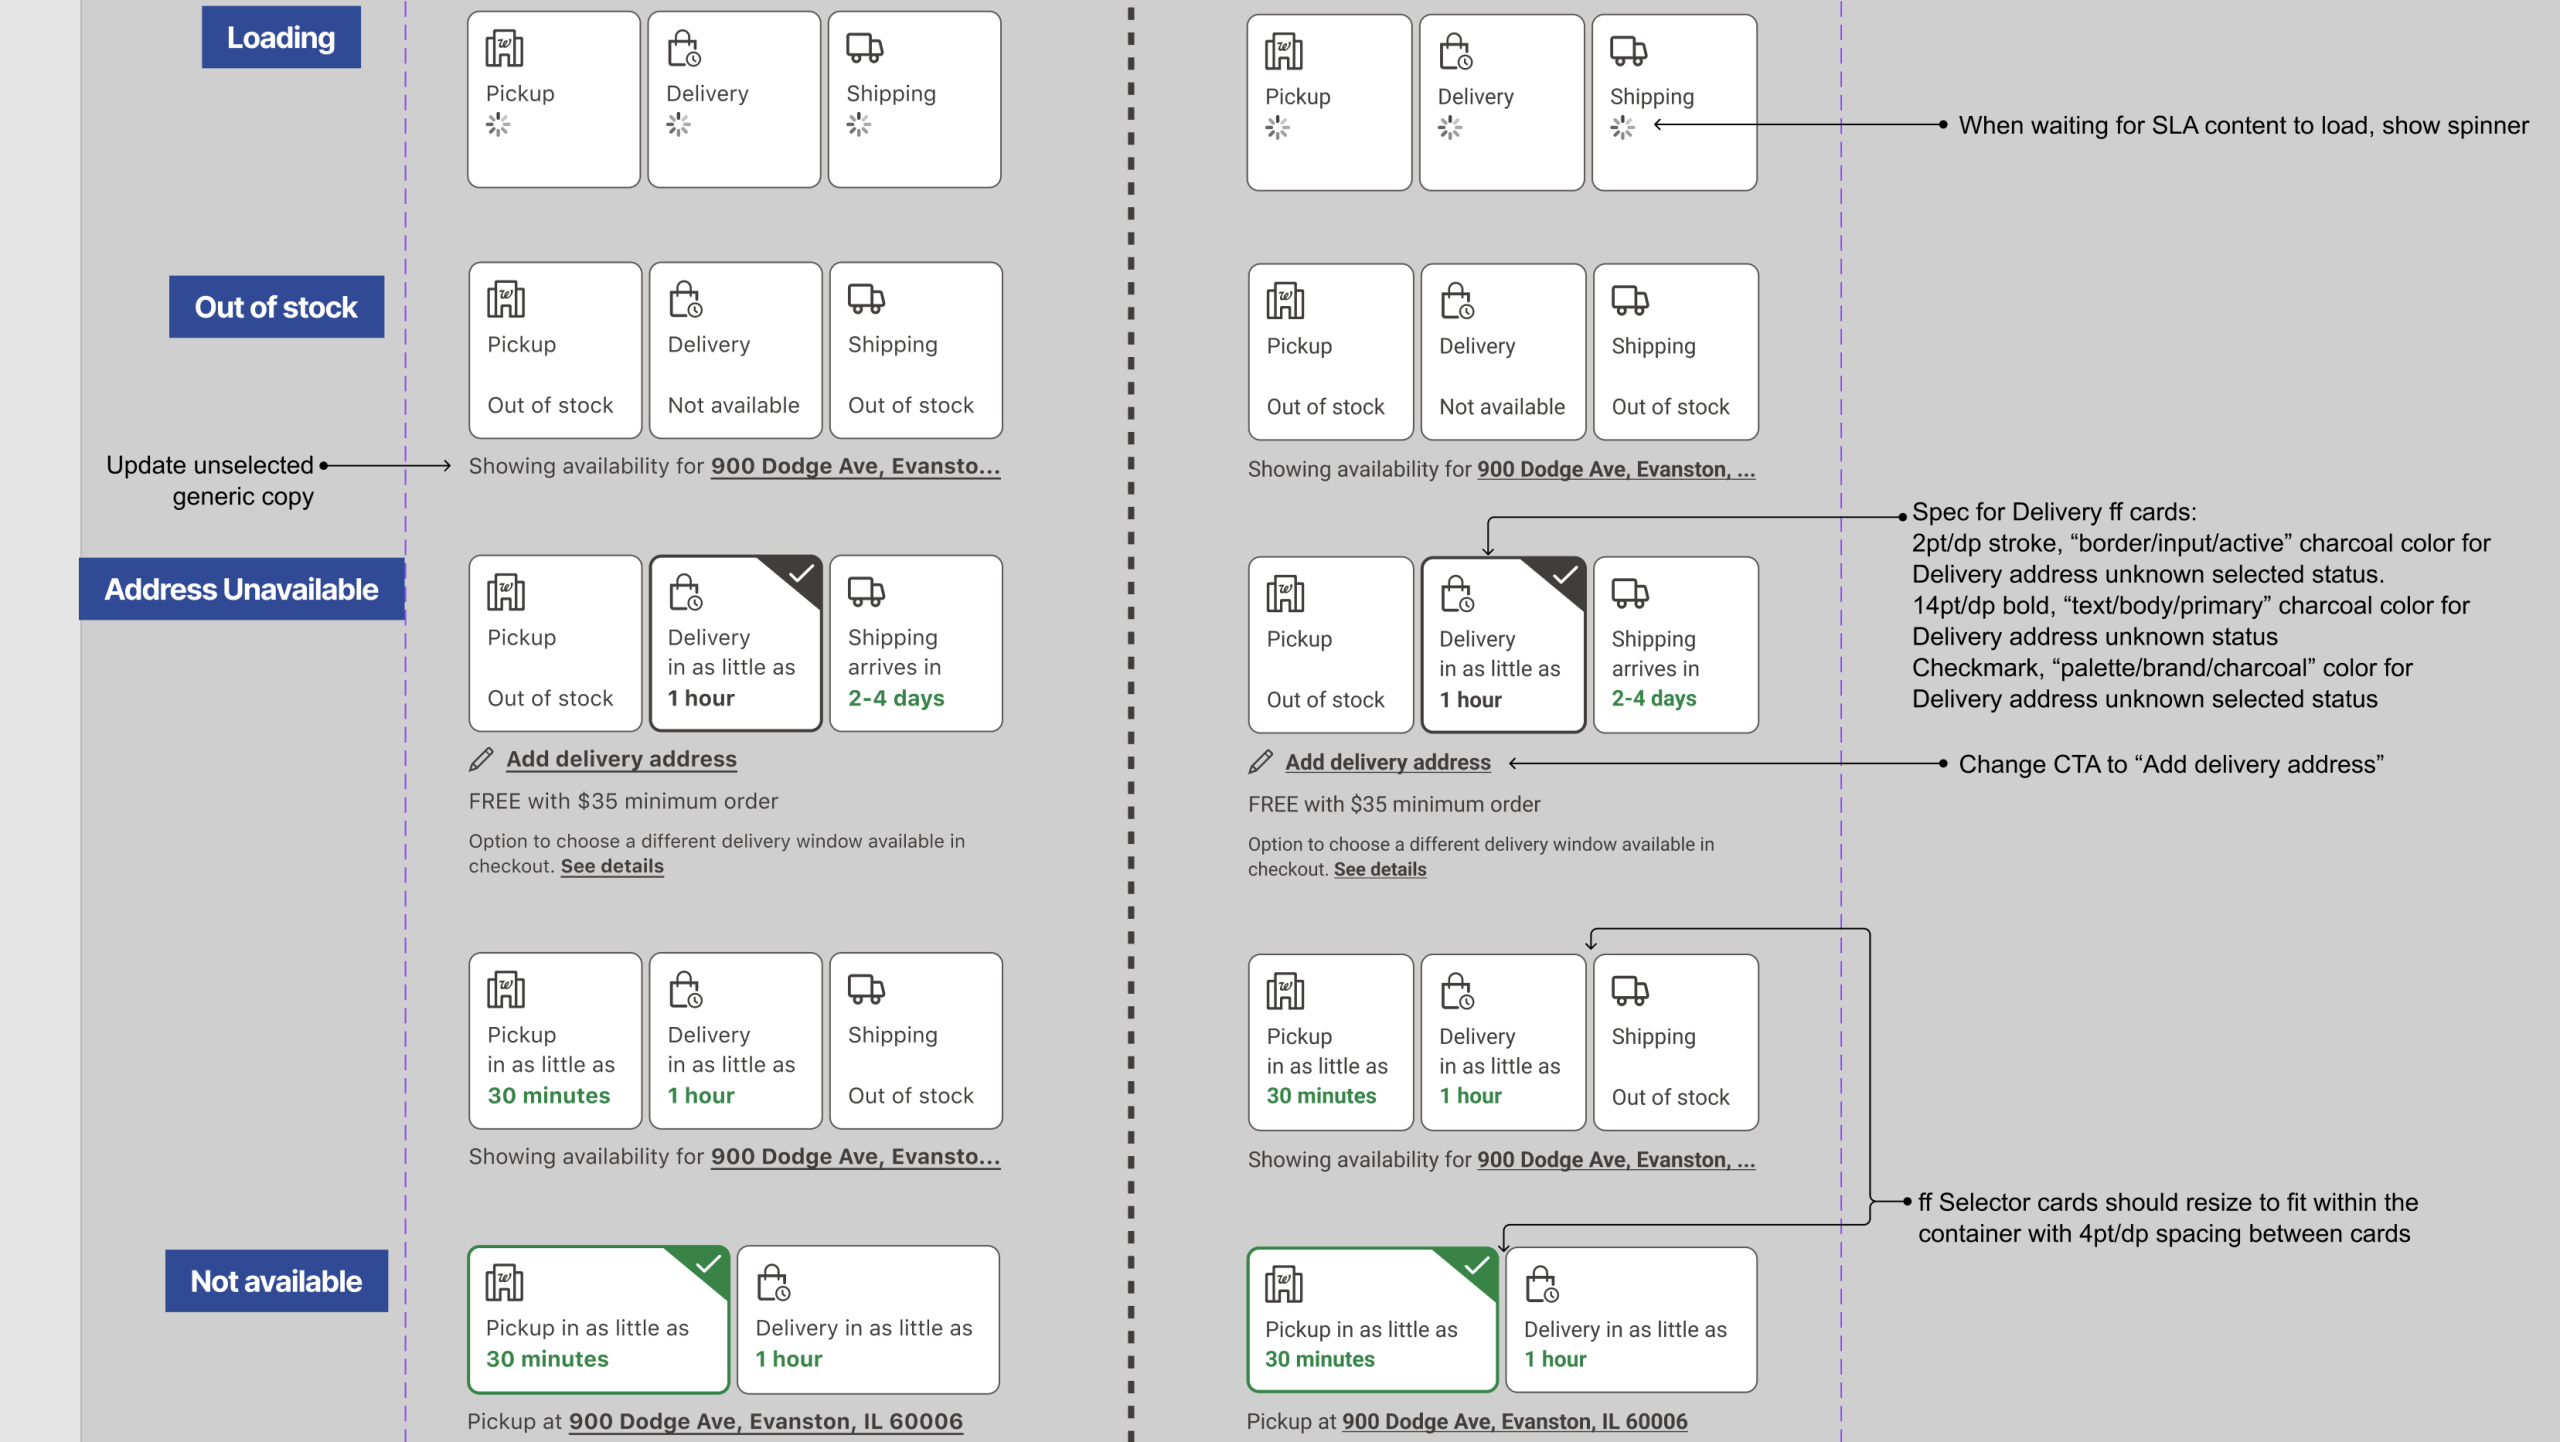Select the Pickup in as little as 30 minutes card

tap(554, 1042)
